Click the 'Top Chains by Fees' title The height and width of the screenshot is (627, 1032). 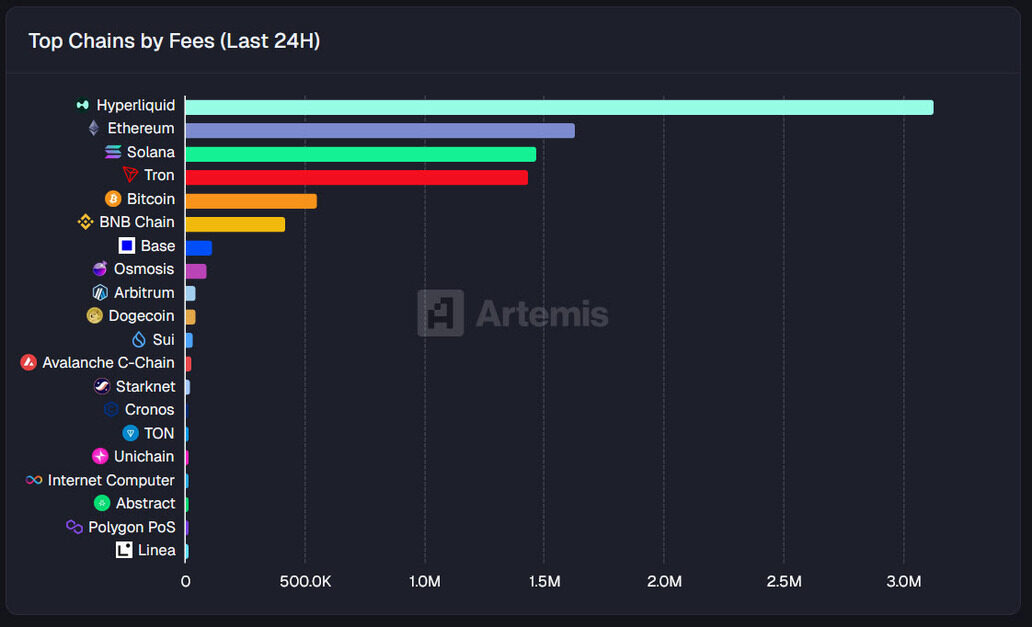coord(174,41)
